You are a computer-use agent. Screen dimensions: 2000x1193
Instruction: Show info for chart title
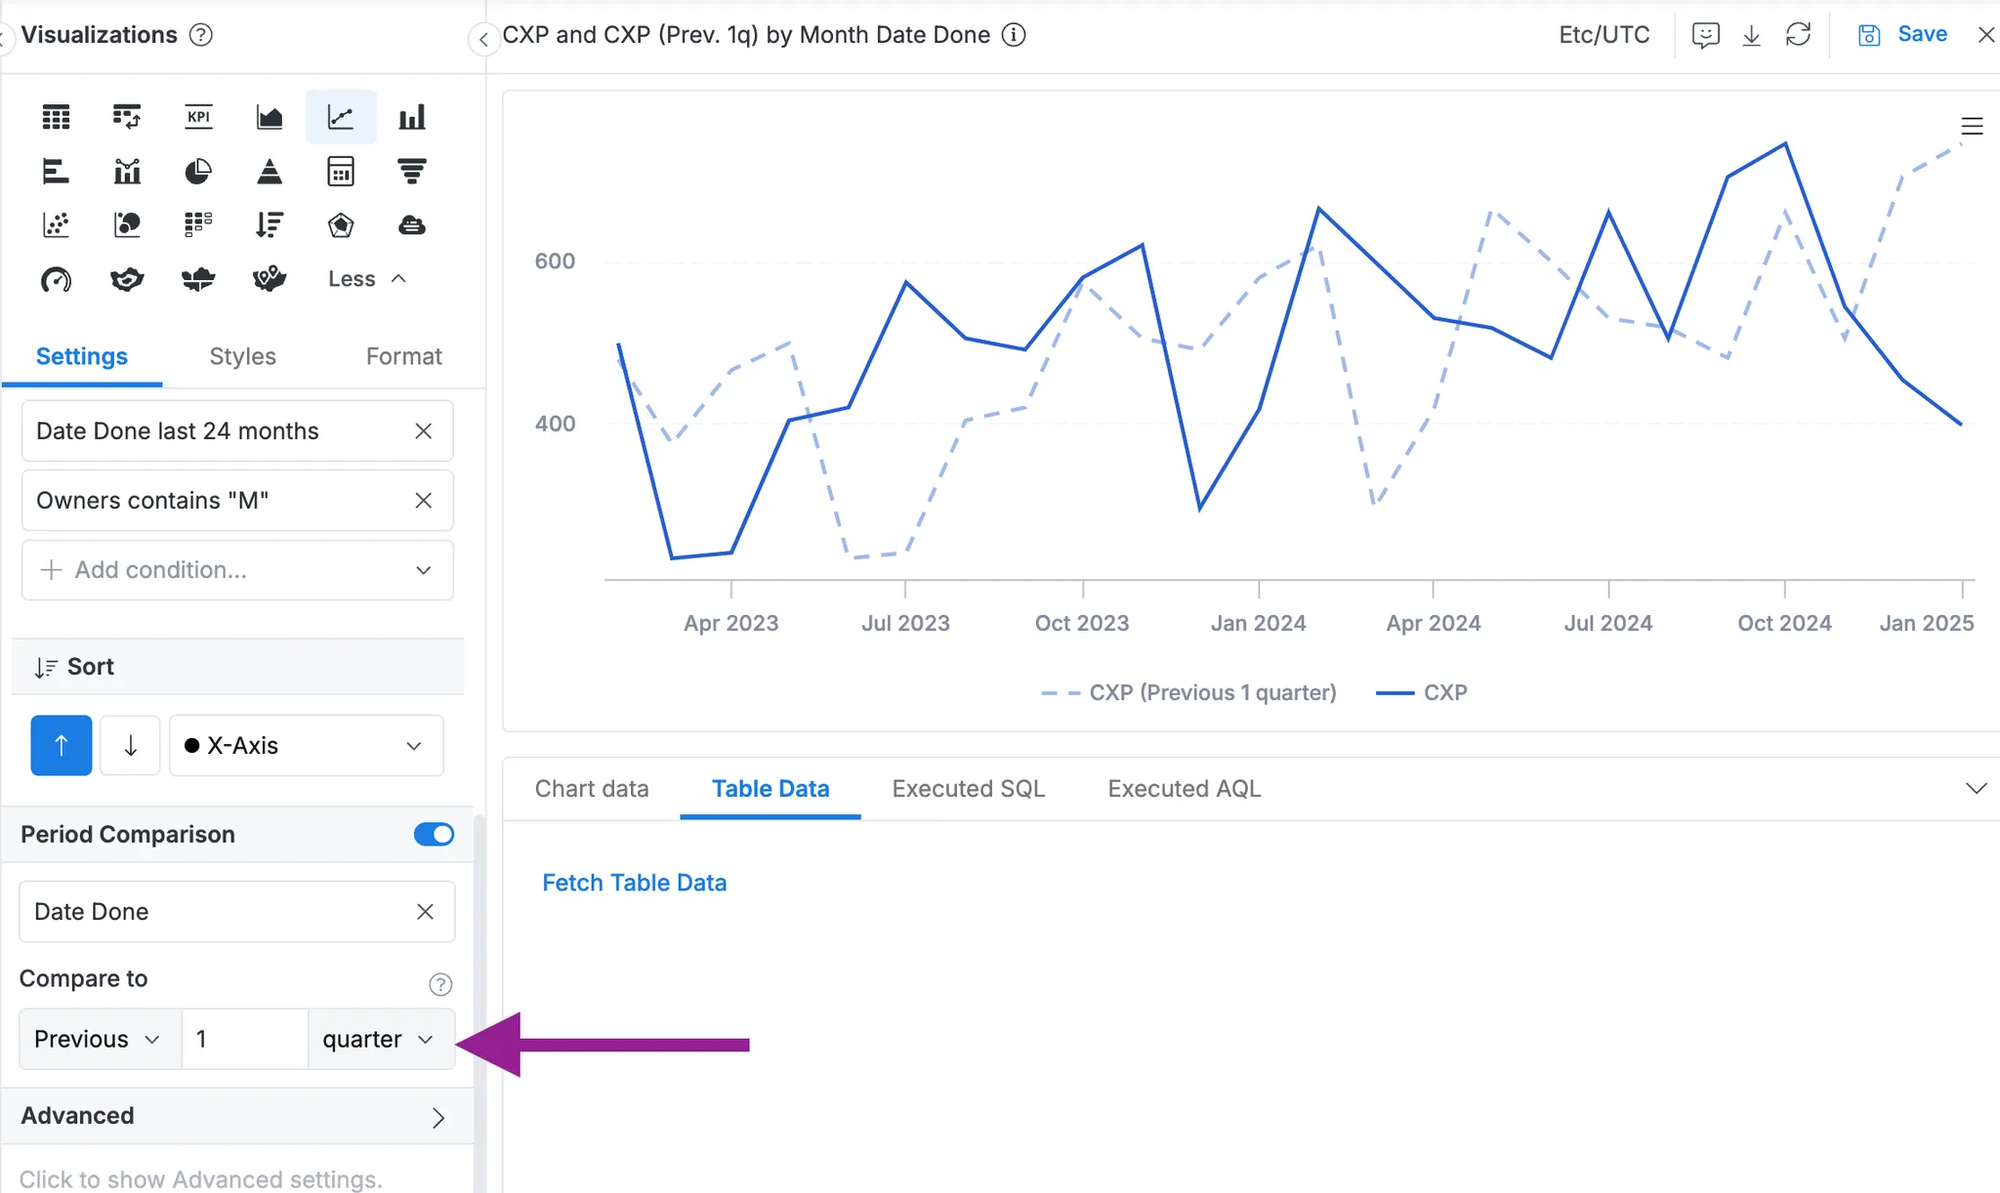pos(1014,35)
